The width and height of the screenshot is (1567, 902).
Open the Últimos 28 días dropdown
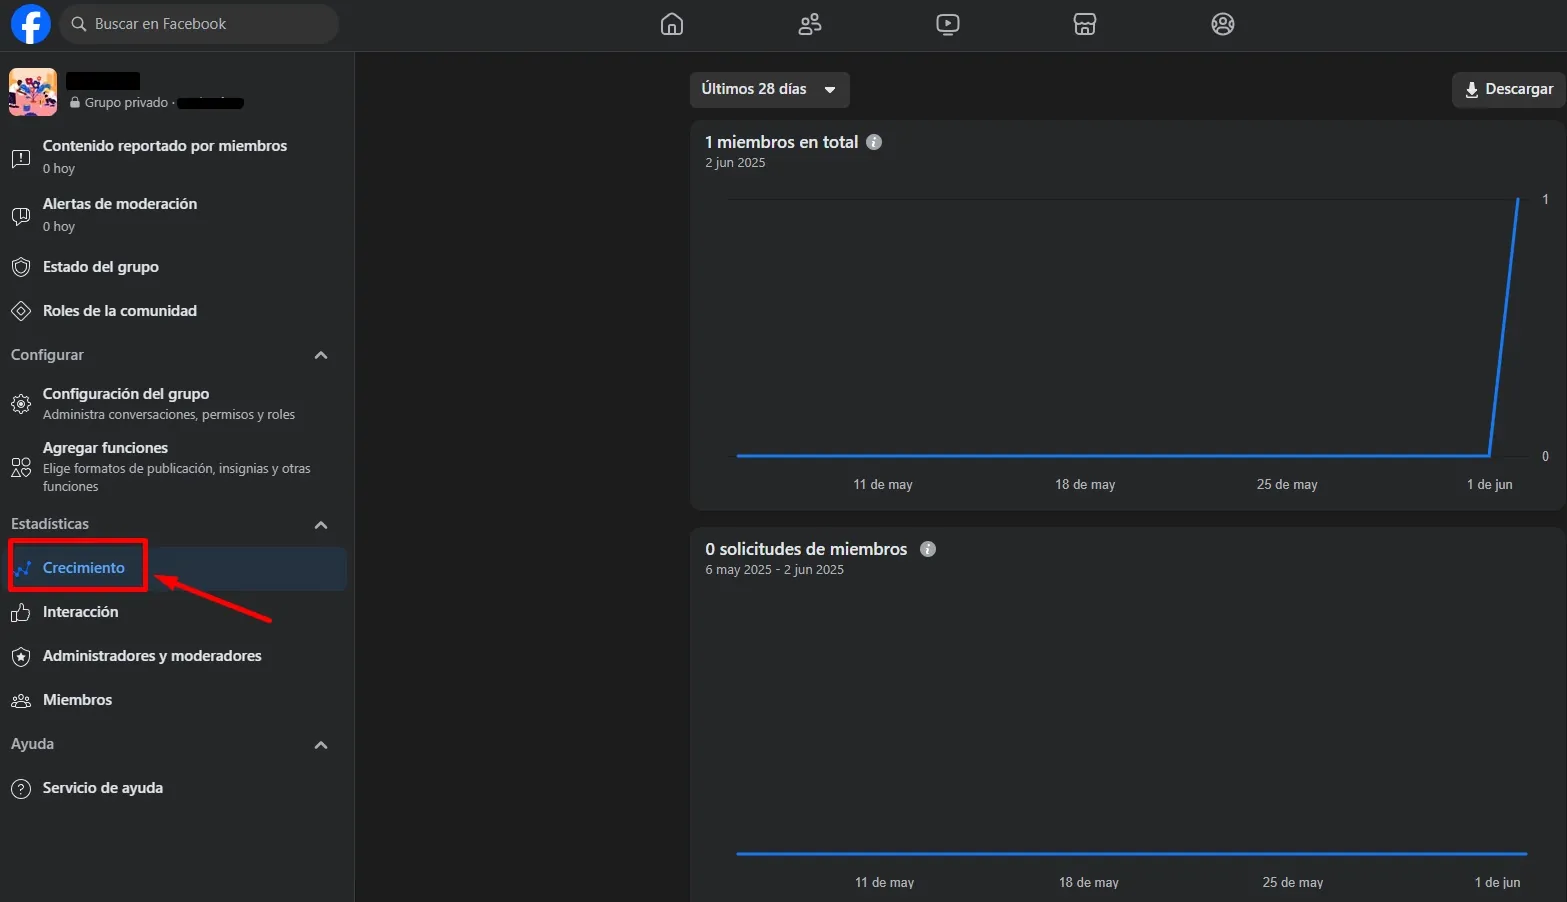769,89
